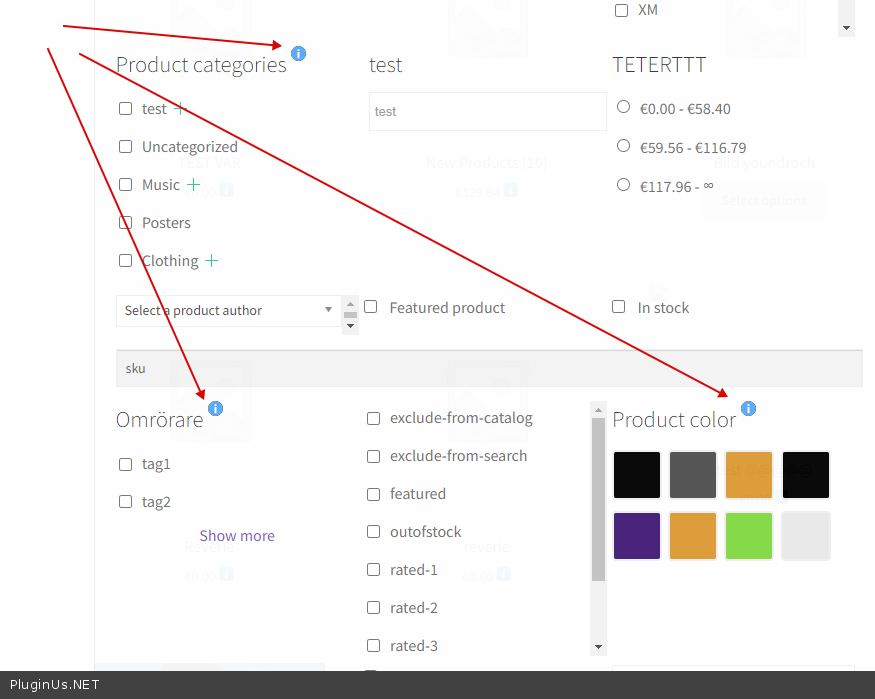This screenshot has height=699, width=875.
Task: Enable the Featured product checkbox
Action: pos(371,307)
